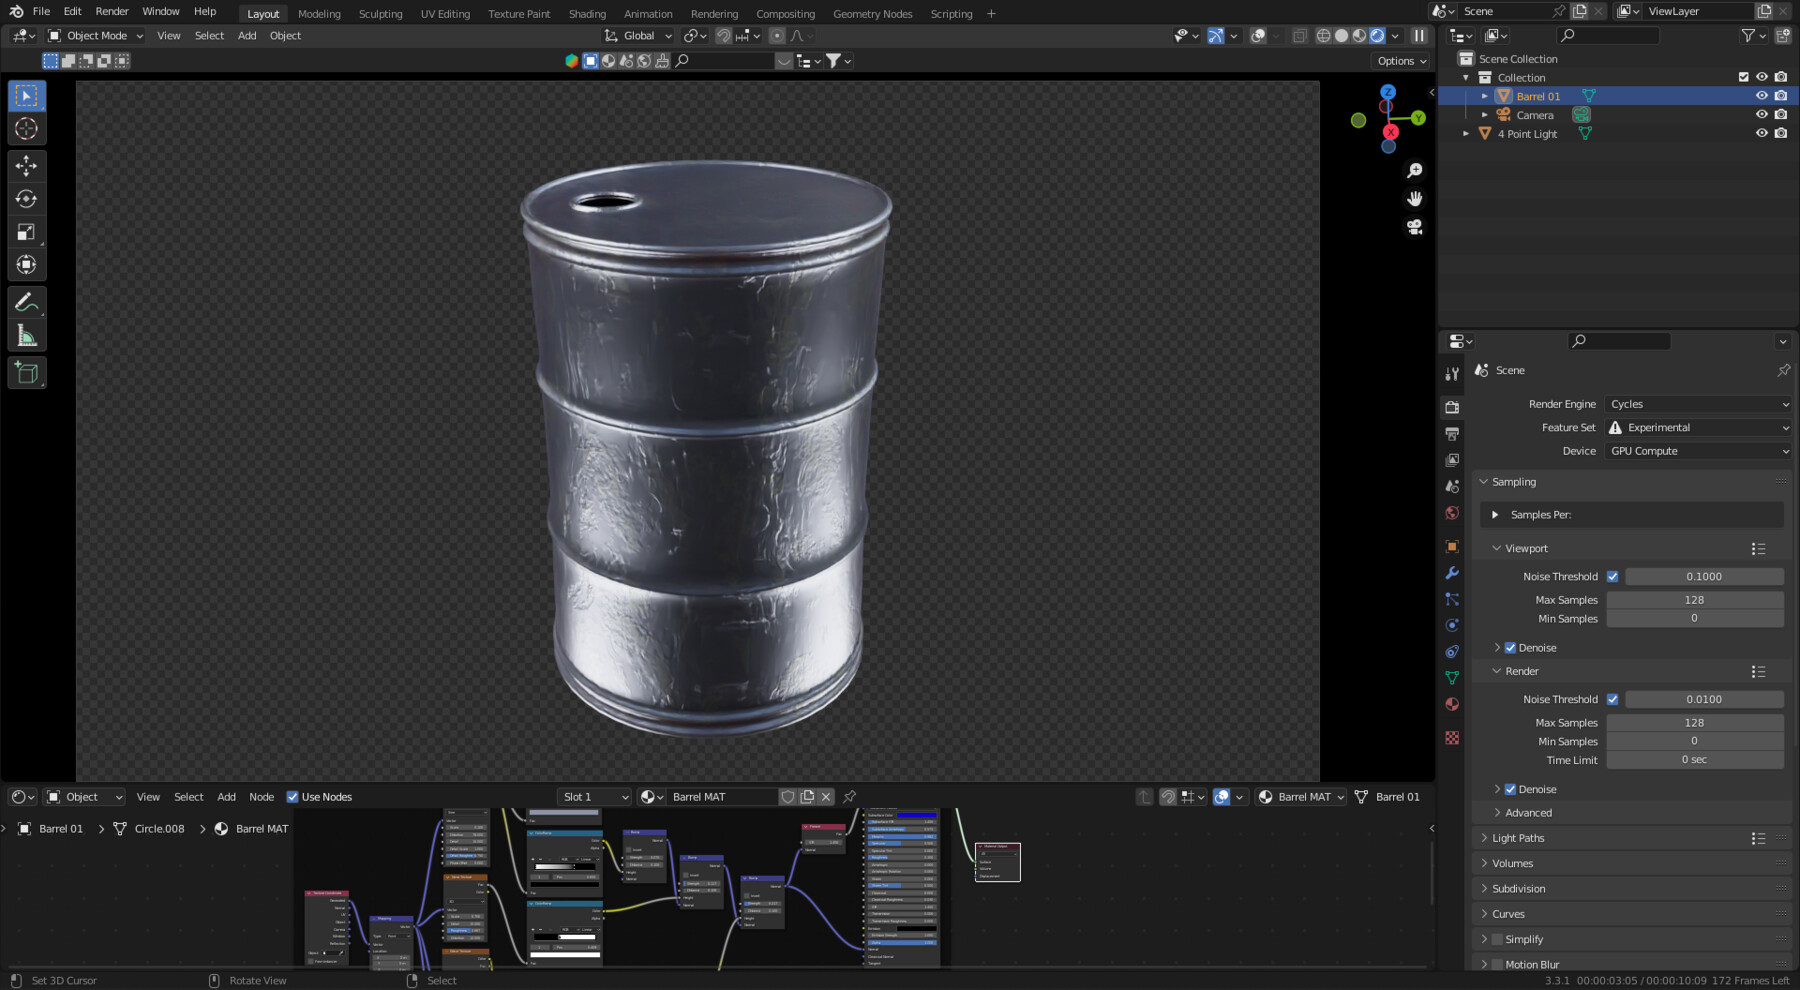1800x990 pixels.
Task: Click the Options button in the viewport header
Action: [x=1399, y=60]
